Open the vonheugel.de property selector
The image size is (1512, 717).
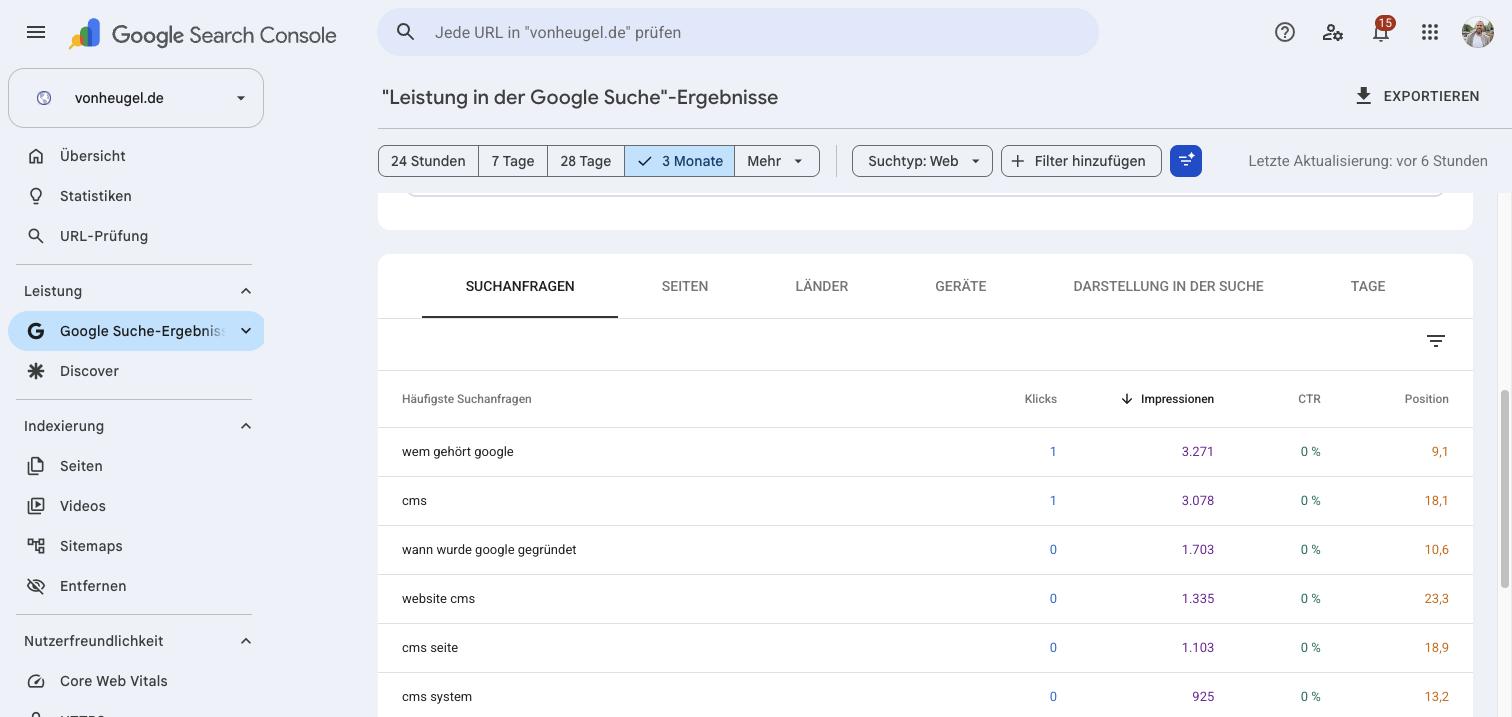[x=136, y=98]
